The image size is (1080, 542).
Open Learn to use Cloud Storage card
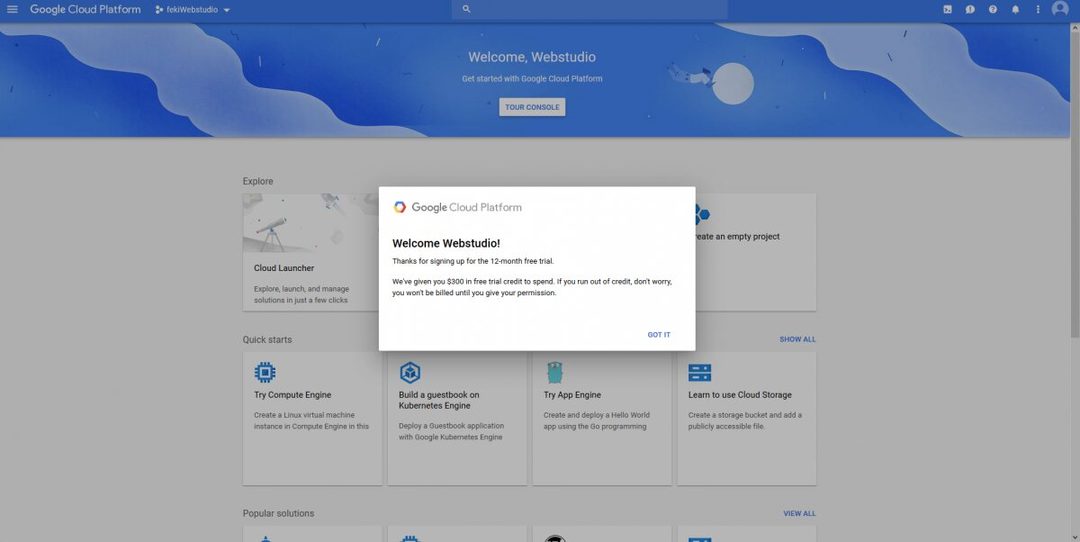(747, 419)
